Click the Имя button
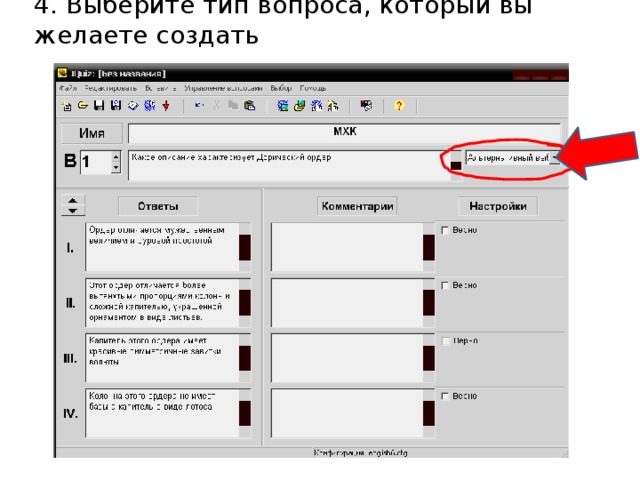Screen dimensions: 640x480 (92, 133)
